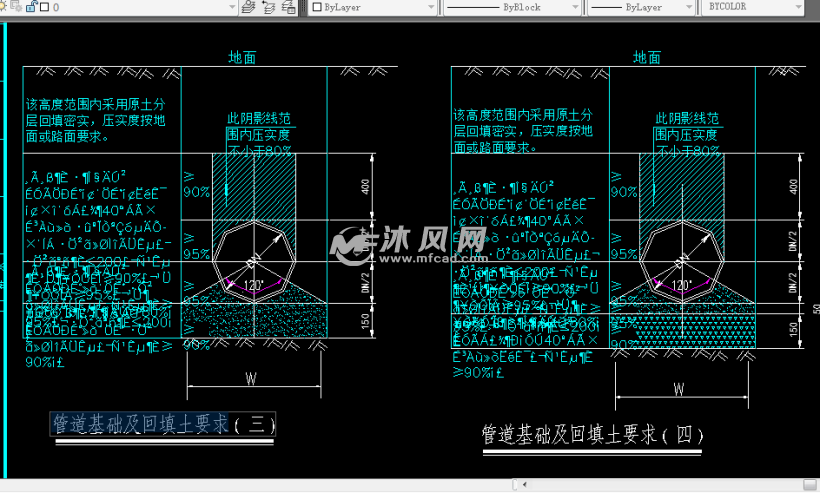Select the W dimension in right drawing
This screenshot has height=493, width=820.
[678, 389]
